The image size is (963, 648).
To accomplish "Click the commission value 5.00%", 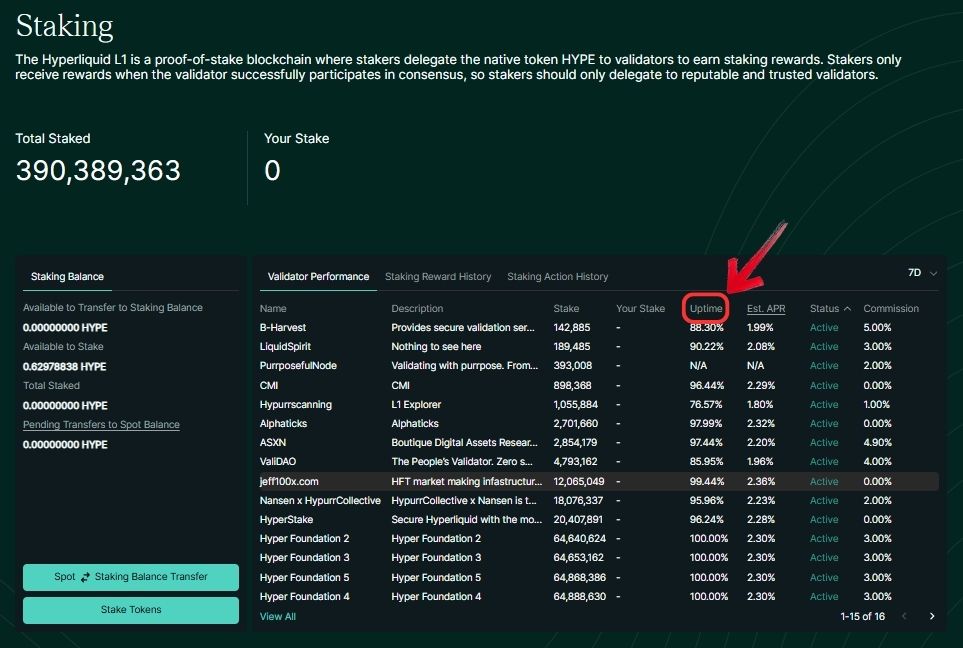I will (x=877, y=327).
